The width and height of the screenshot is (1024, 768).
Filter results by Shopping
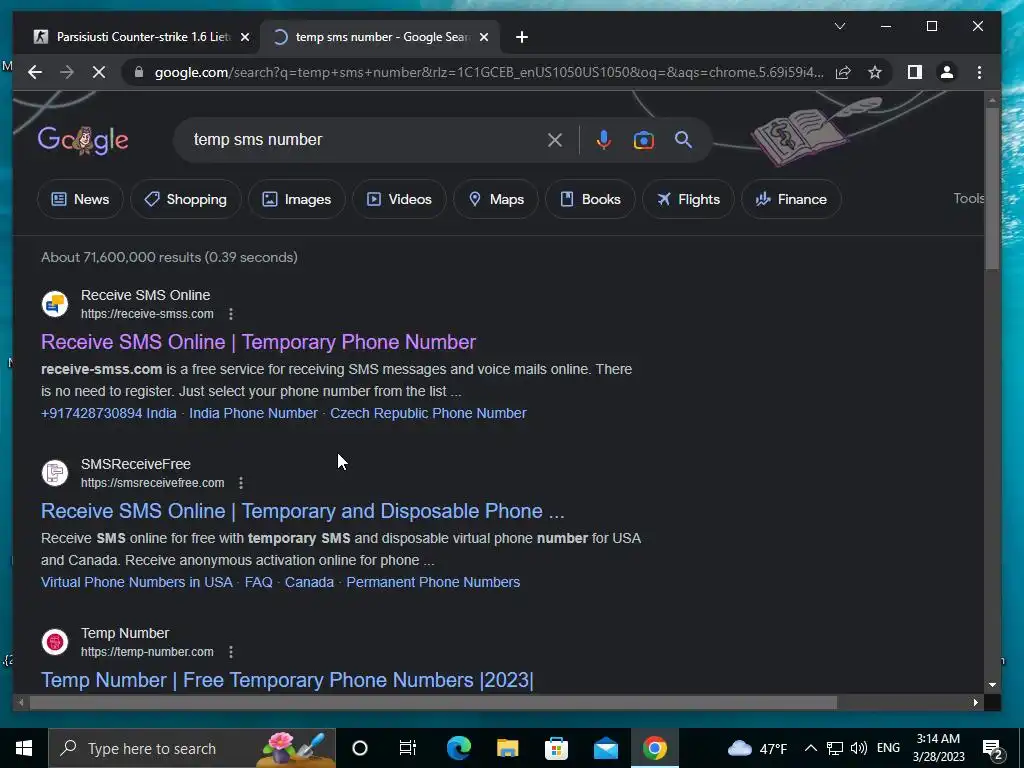coord(186,199)
